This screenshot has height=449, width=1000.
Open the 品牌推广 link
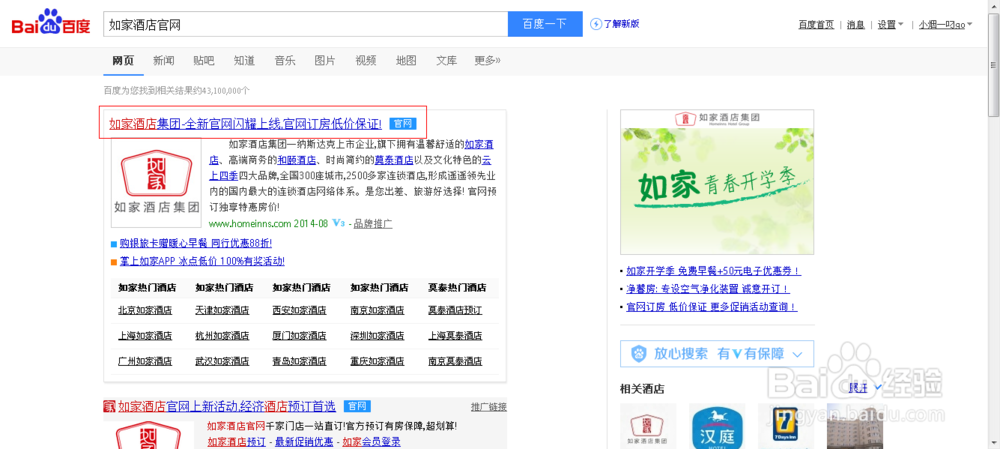point(373,224)
